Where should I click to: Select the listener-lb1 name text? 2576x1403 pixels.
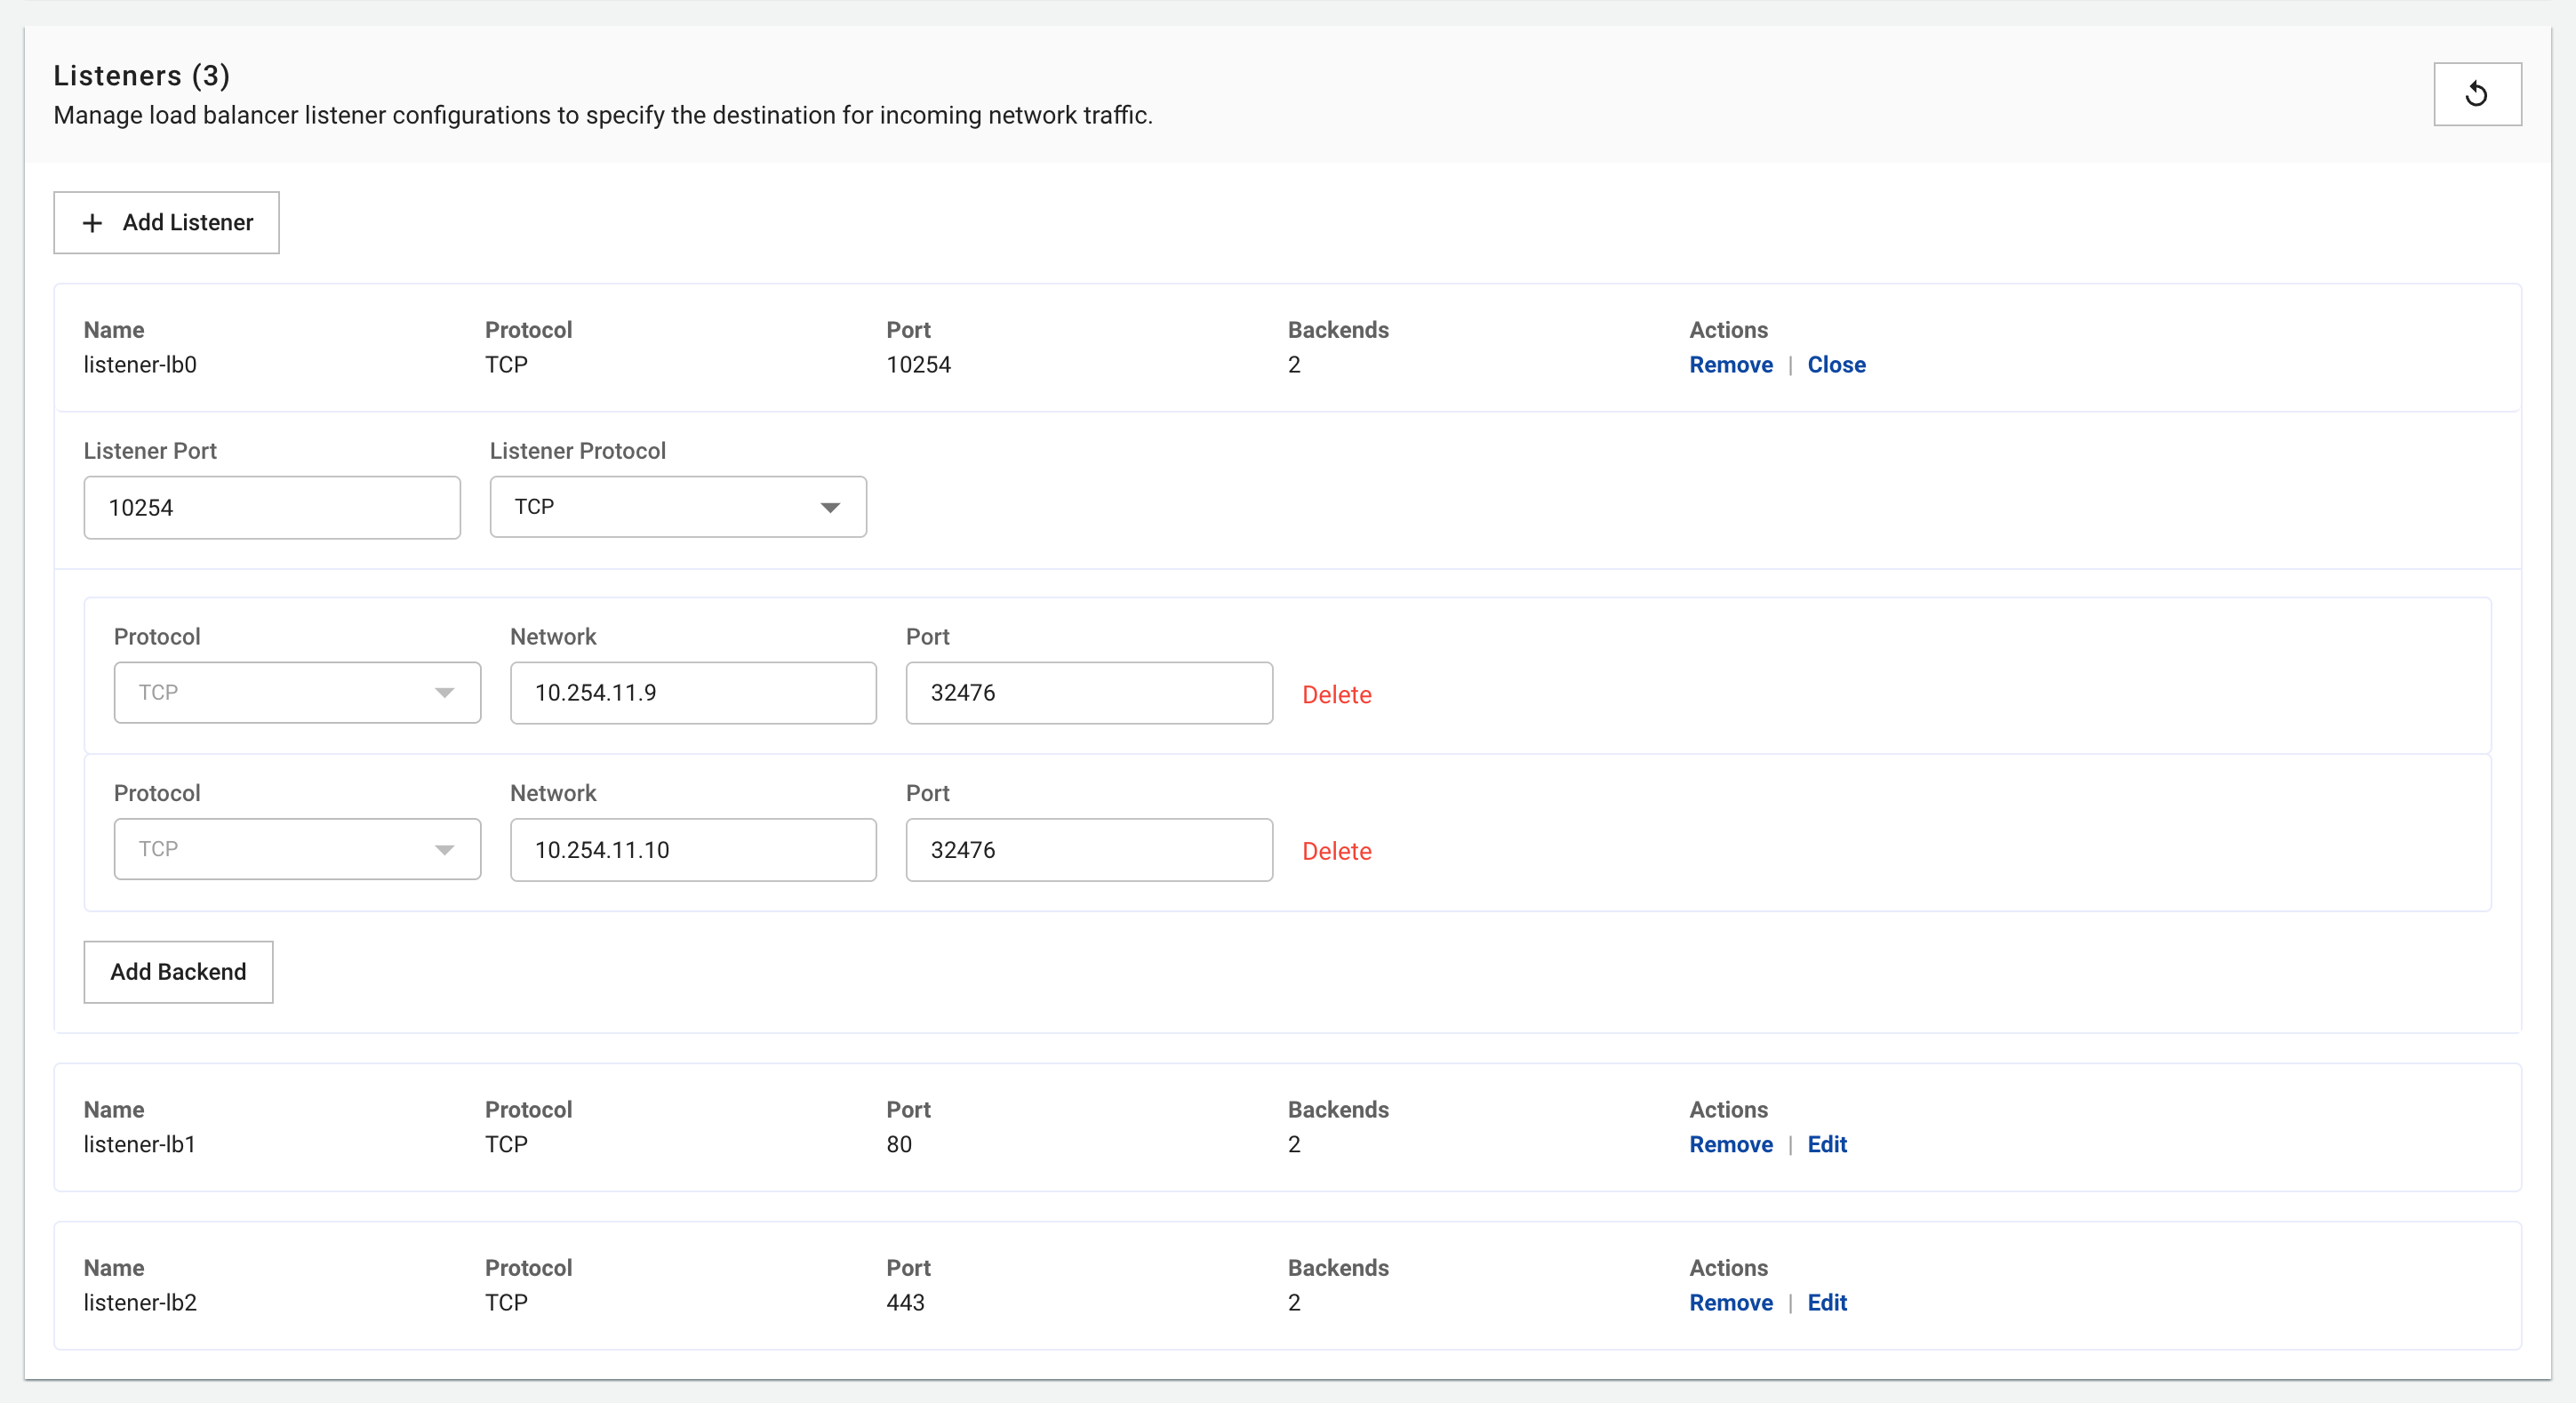click(x=140, y=1144)
